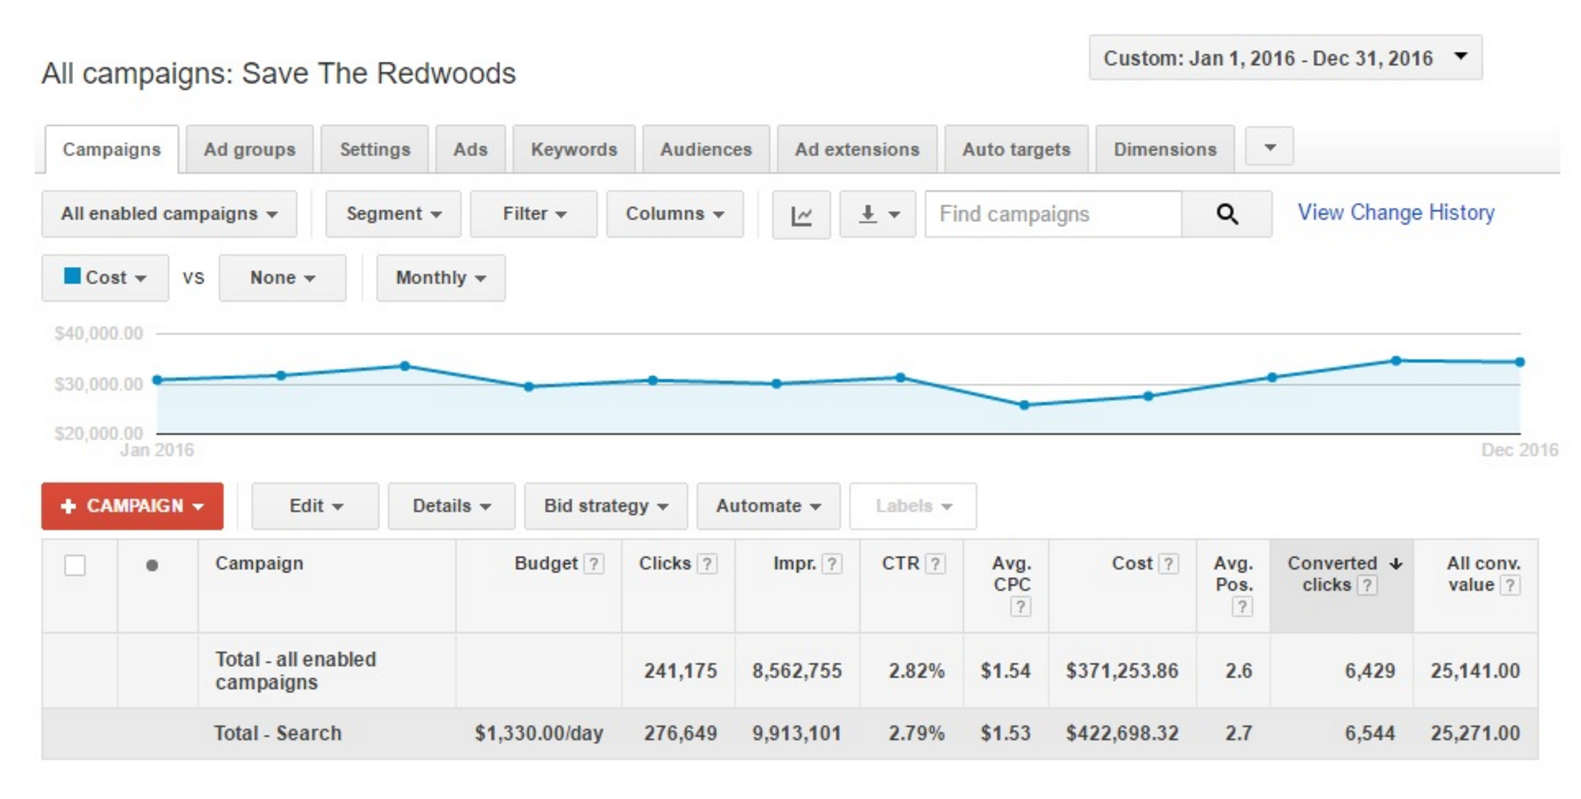Screen dimensions: 1581x799
Task: Switch to the Ads tab
Action: tap(470, 150)
